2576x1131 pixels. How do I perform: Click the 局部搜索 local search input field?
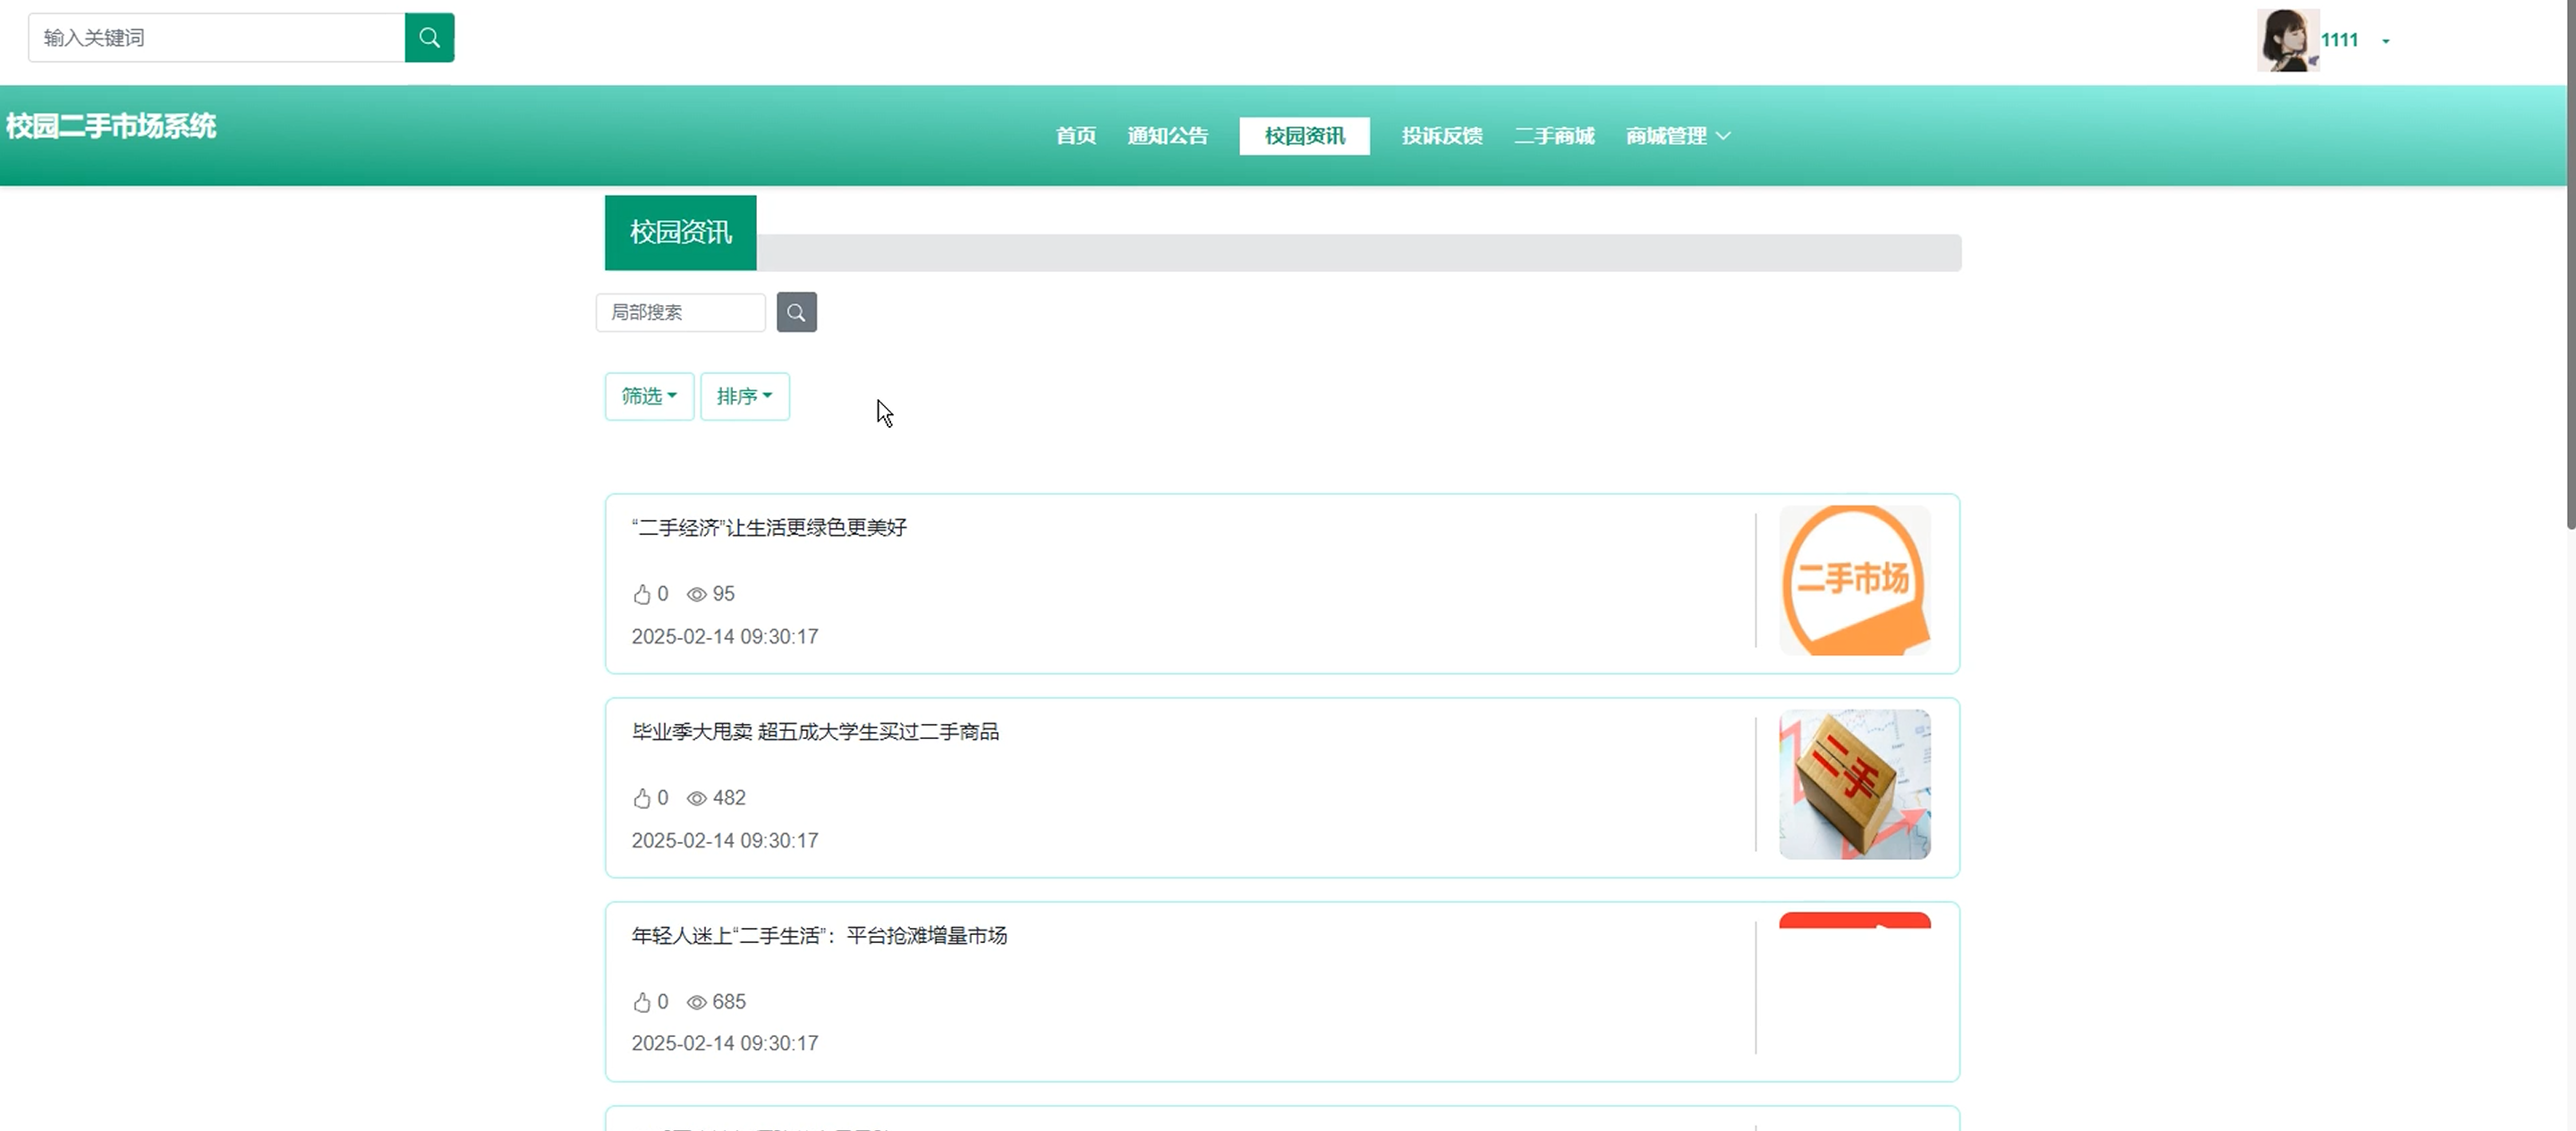(x=680, y=312)
